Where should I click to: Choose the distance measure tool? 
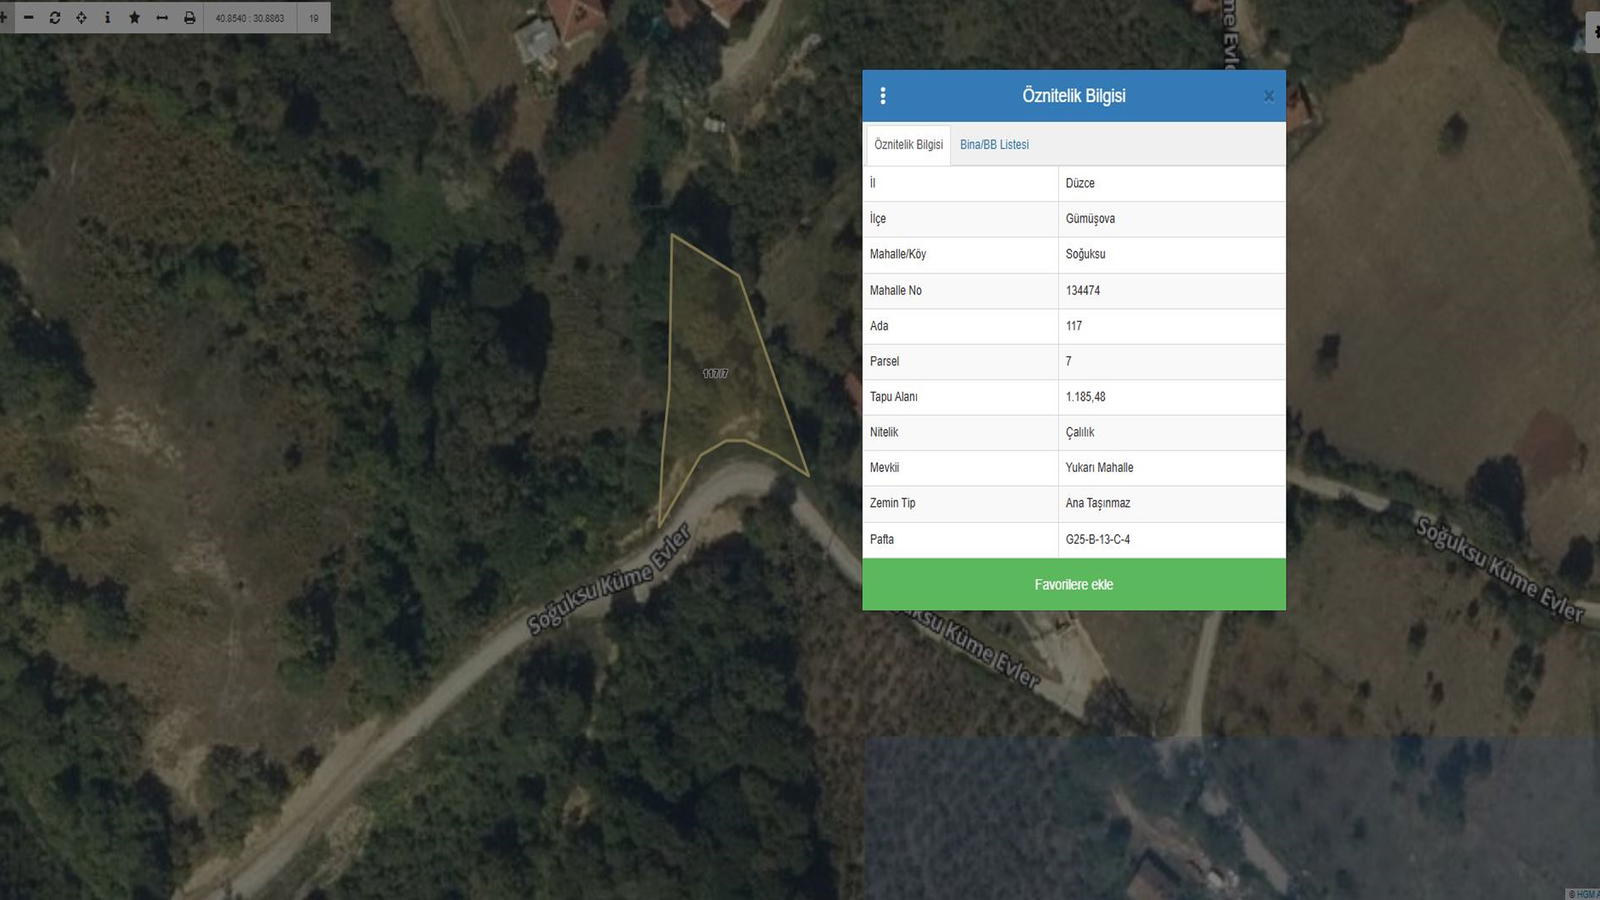coord(162,18)
